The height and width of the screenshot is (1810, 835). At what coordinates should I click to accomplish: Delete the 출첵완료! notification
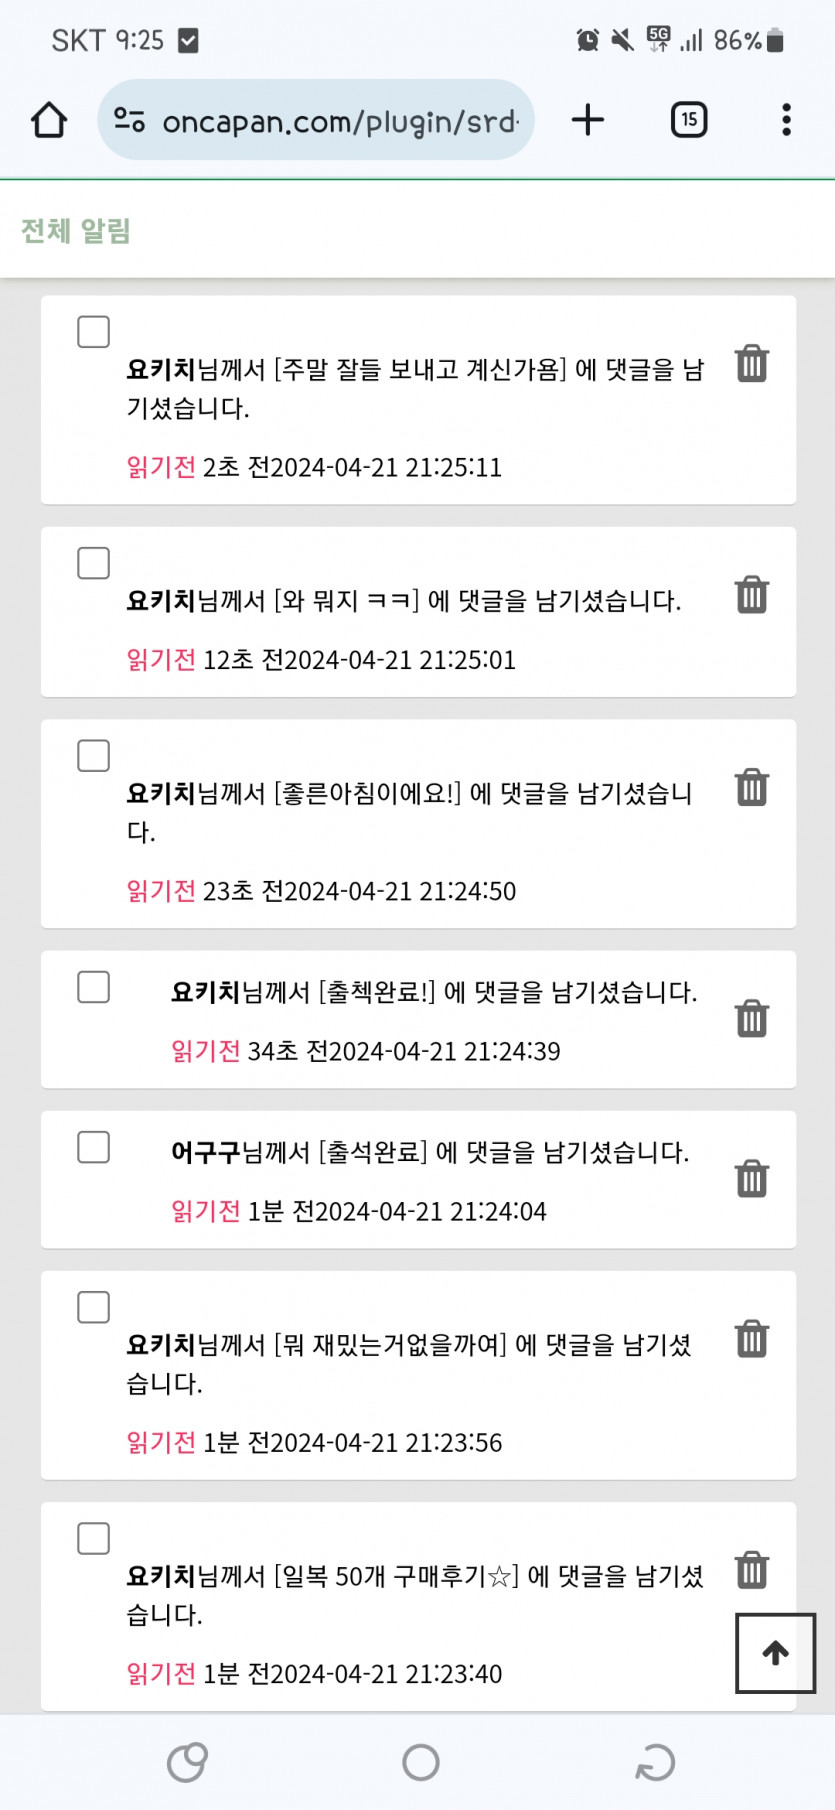pos(751,1019)
